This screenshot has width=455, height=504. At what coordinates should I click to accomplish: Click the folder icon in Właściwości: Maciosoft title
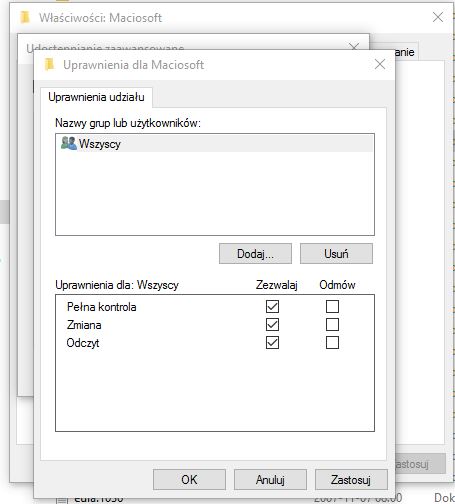(25, 17)
